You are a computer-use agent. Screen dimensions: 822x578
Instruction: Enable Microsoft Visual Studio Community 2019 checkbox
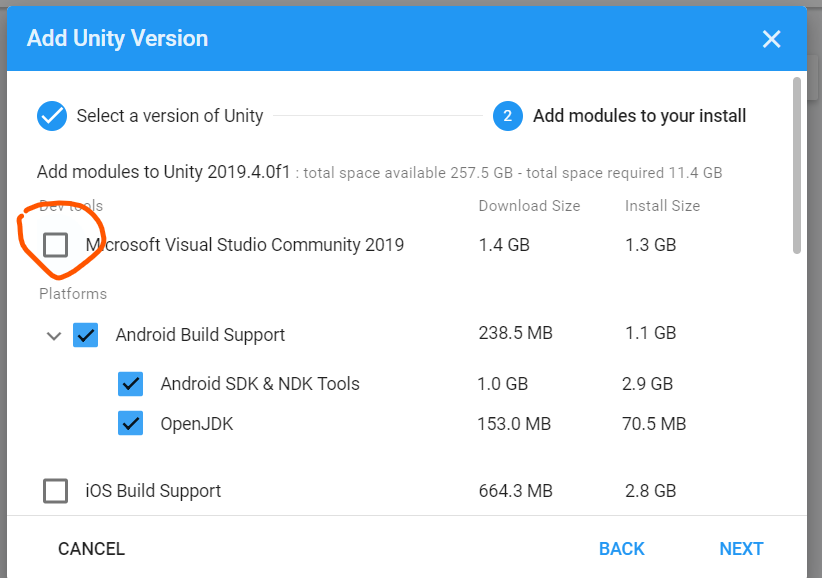pyautogui.click(x=56, y=244)
